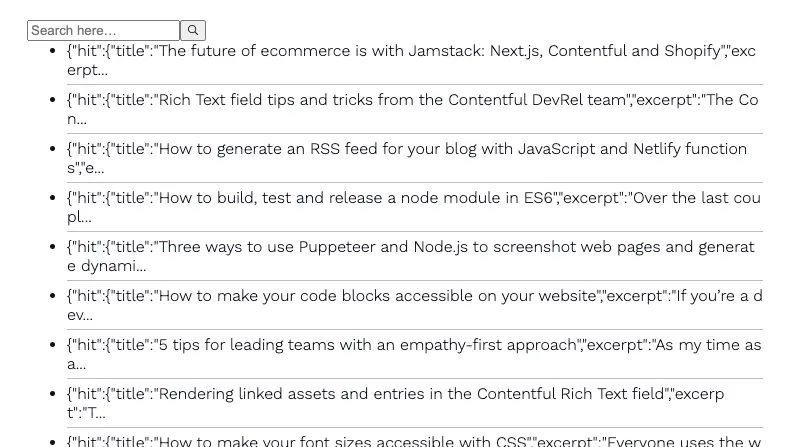The width and height of the screenshot is (806, 447).
Task: Click the bullet beside the empathy-first result
Action: 52,345
